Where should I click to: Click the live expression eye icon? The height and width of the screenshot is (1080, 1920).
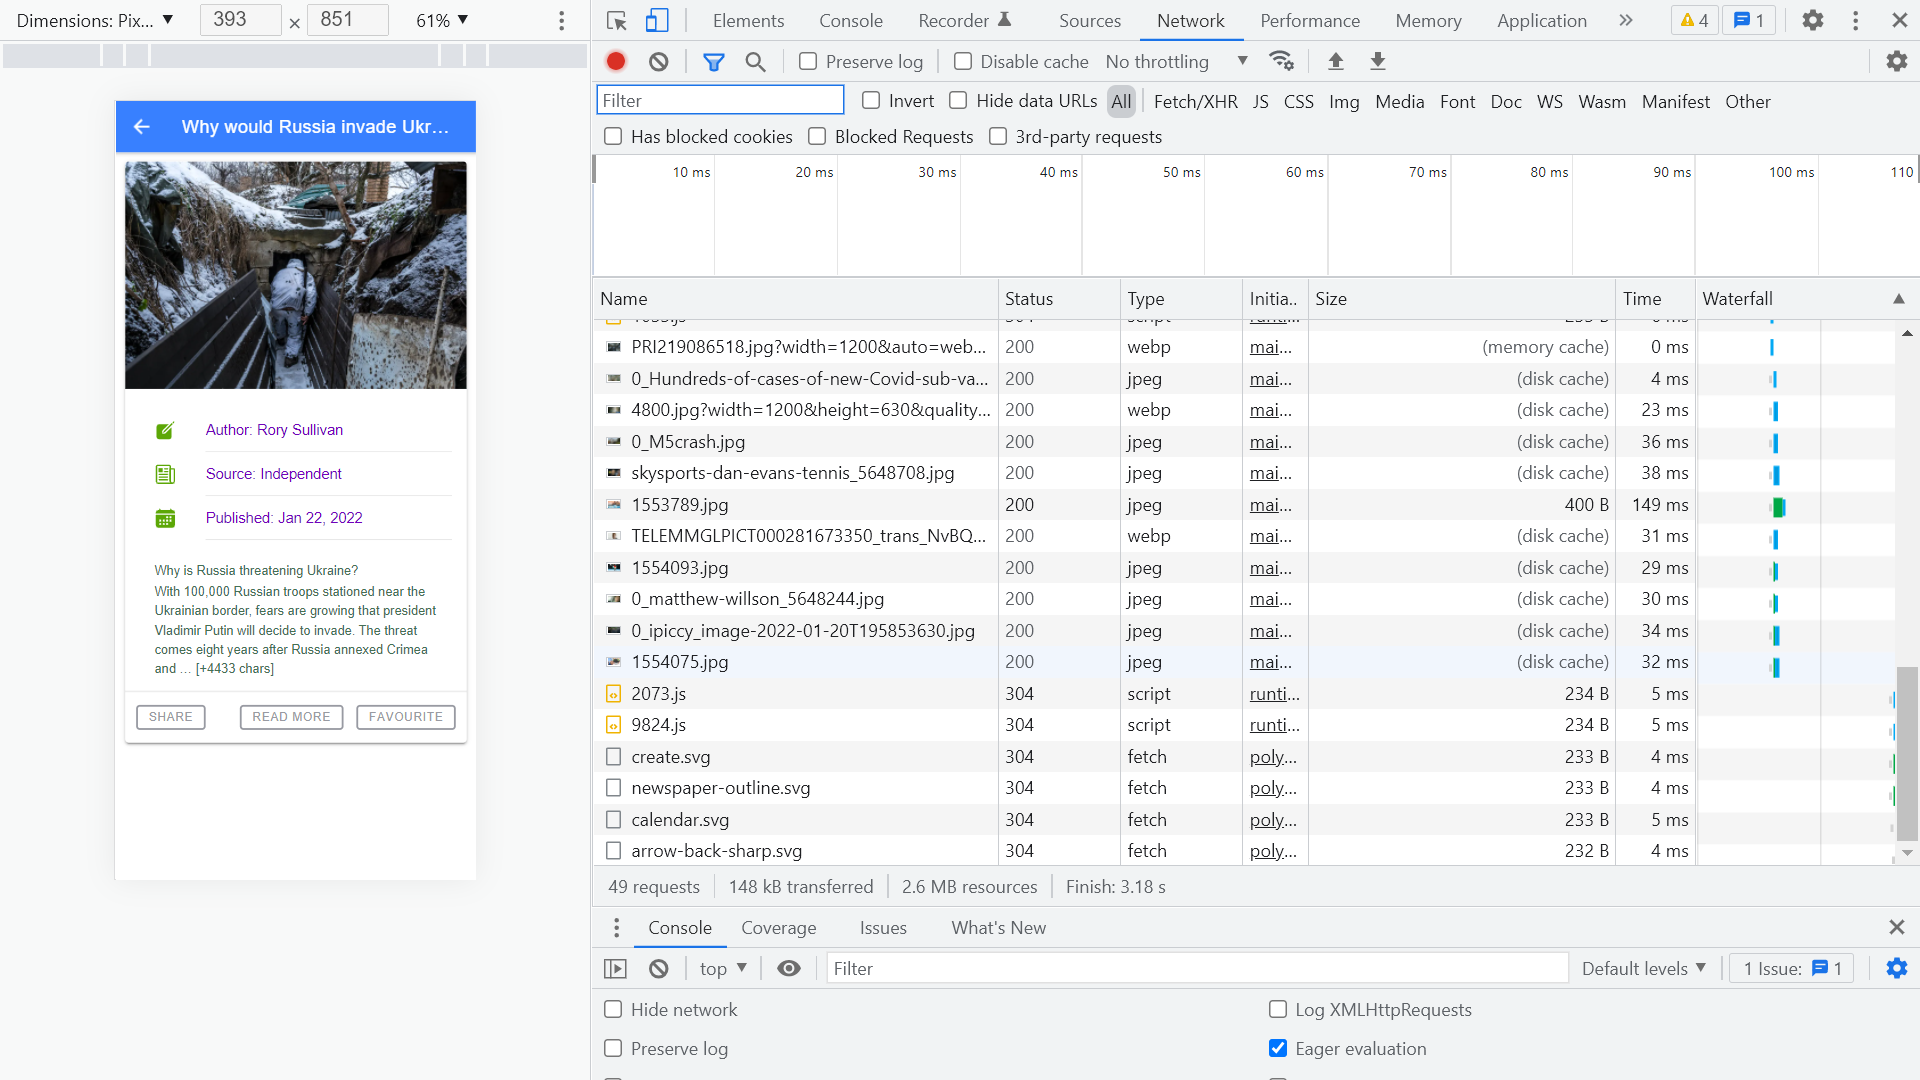coord(789,968)
